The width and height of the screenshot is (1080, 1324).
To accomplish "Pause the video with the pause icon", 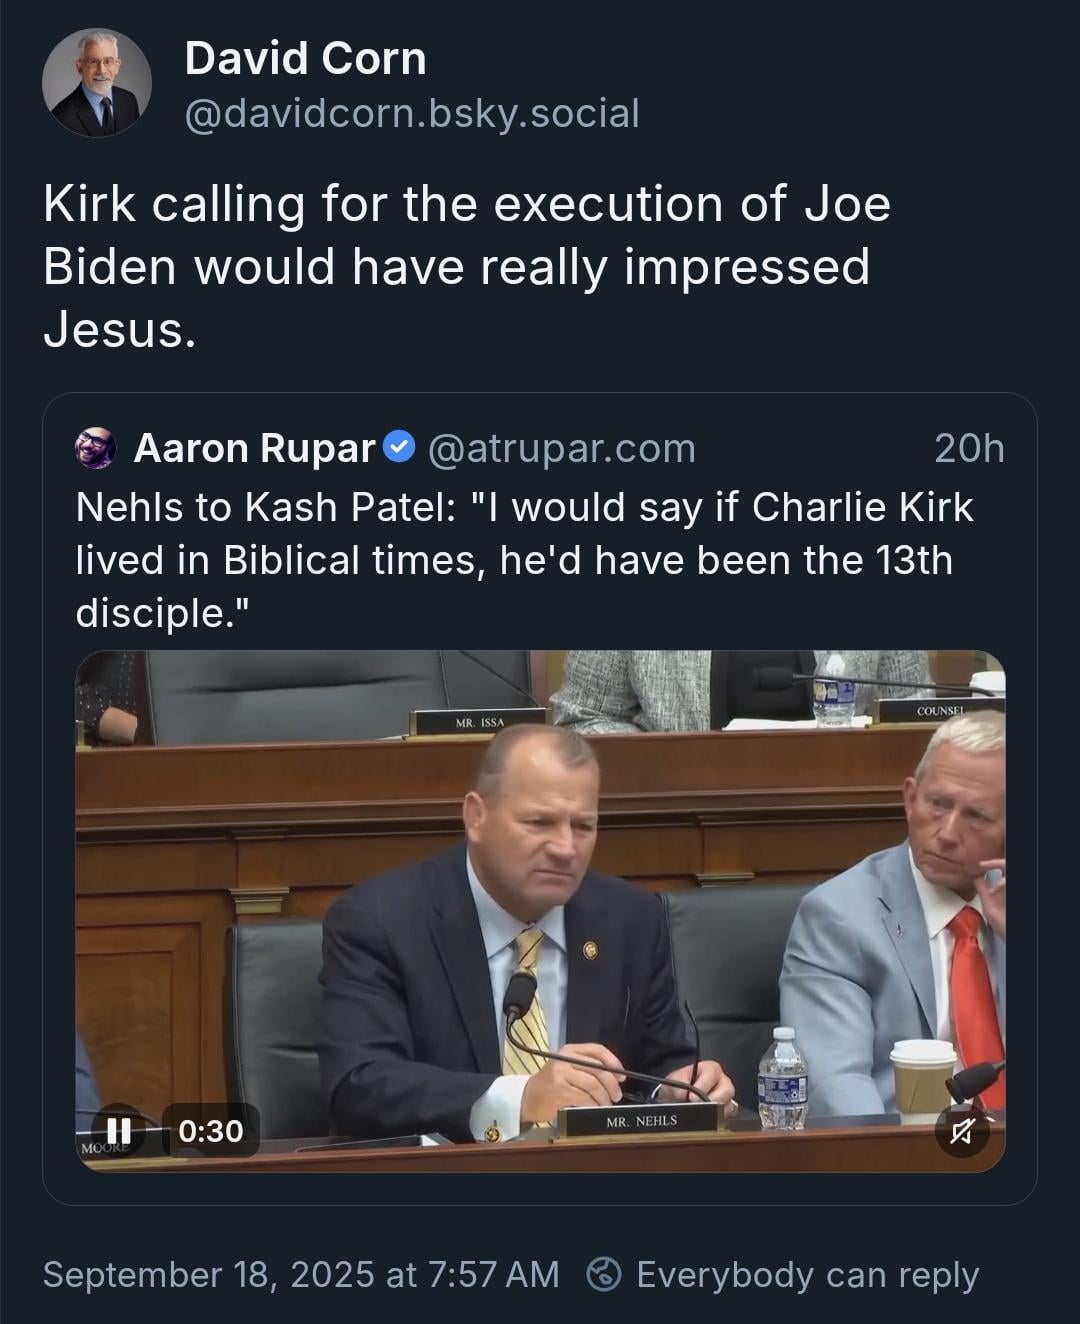I will pos(118,1130).
